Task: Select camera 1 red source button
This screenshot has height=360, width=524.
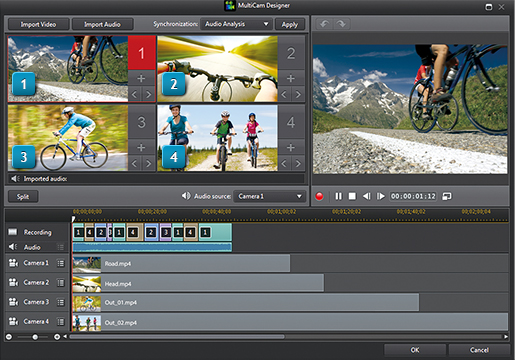Action: 142,53
